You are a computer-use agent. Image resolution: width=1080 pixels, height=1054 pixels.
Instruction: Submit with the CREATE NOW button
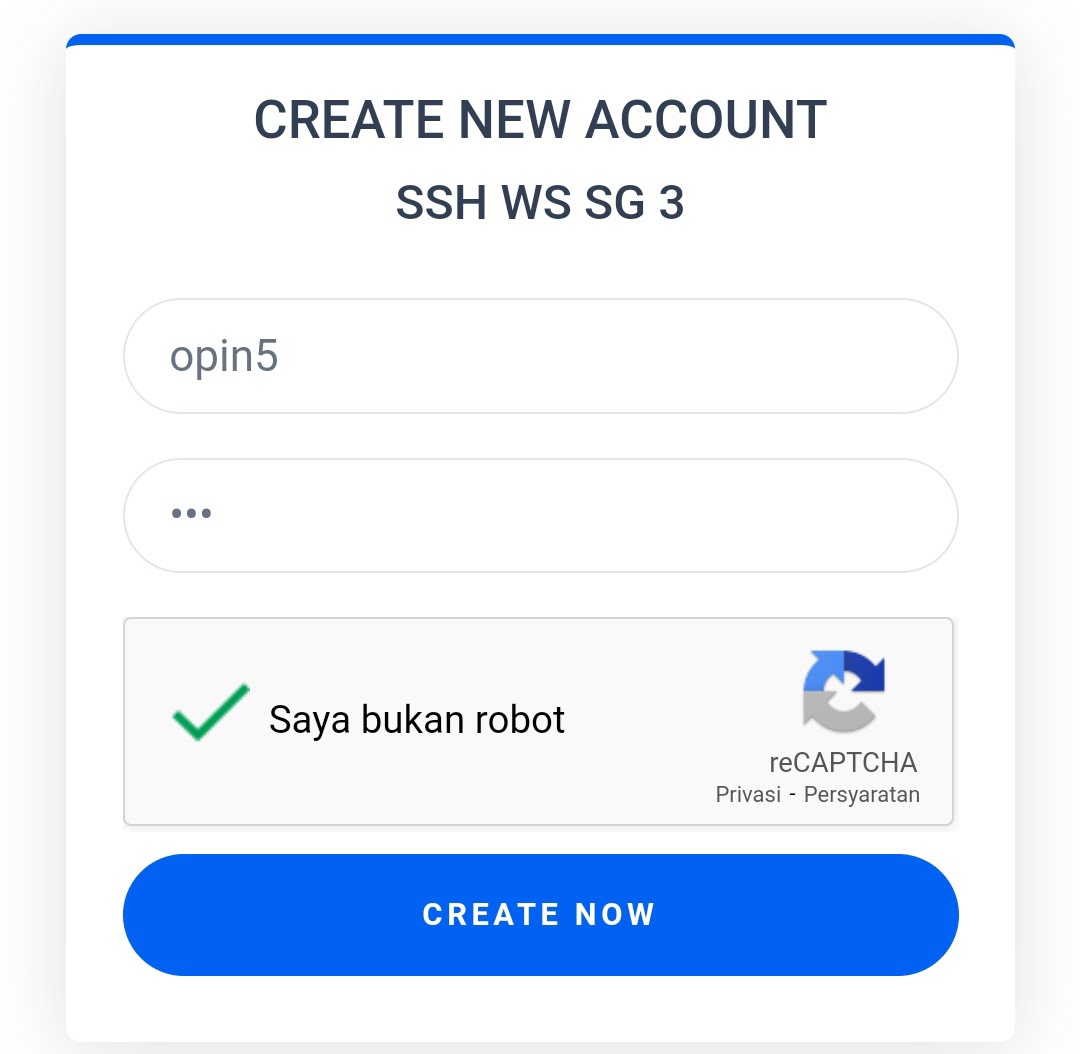coord(541,915)
